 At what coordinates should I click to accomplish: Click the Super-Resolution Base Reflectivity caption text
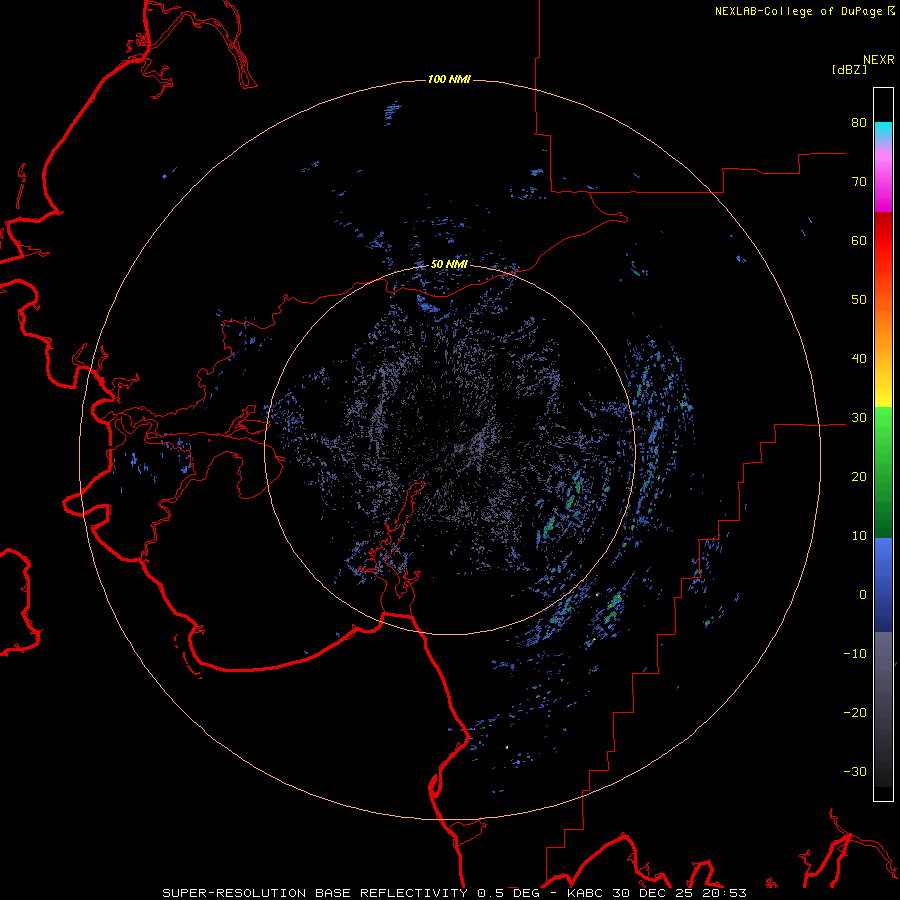455,893
